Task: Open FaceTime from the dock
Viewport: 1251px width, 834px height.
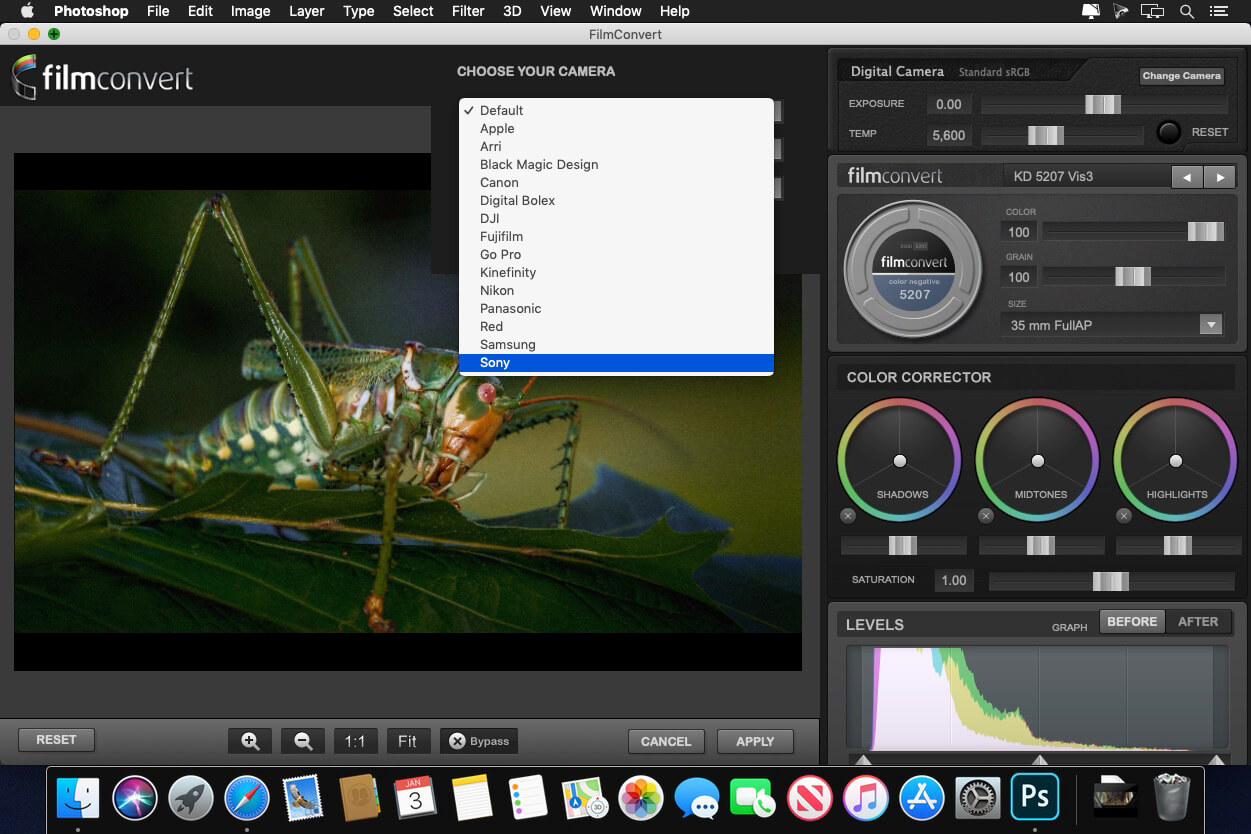Action: (753, 798)
